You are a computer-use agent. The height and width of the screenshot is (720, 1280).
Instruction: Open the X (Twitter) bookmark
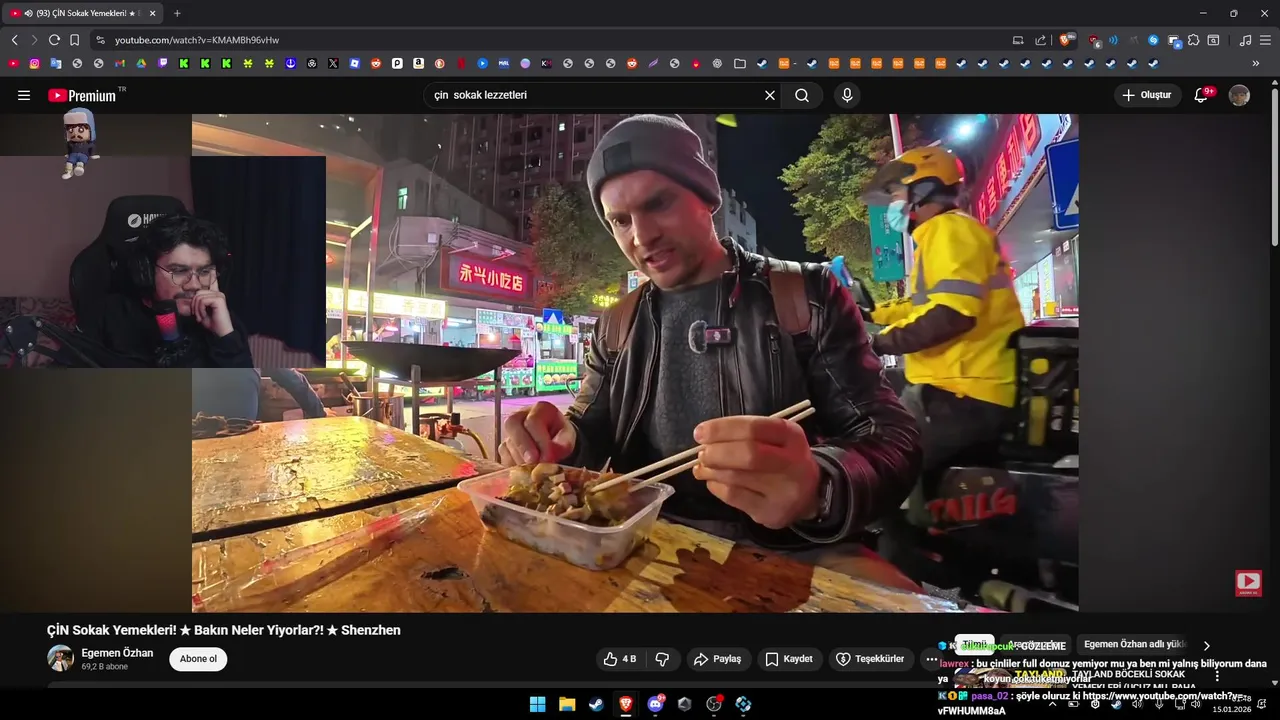333,63
